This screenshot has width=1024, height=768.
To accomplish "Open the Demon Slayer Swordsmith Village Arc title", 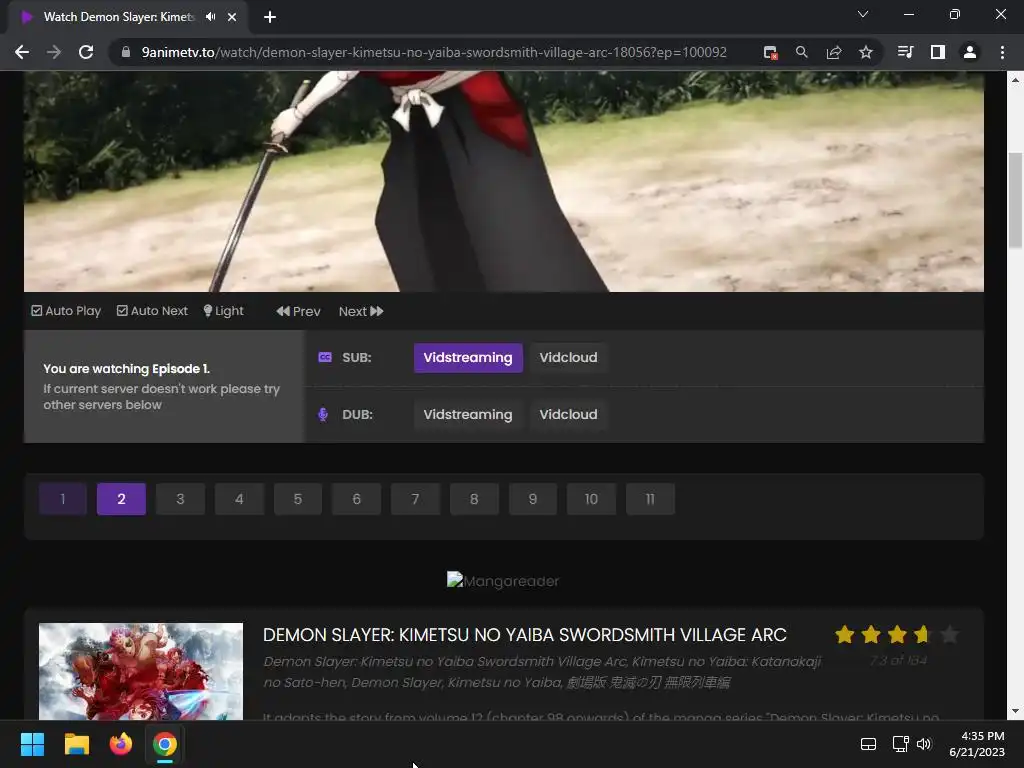I will pos(524,635).
